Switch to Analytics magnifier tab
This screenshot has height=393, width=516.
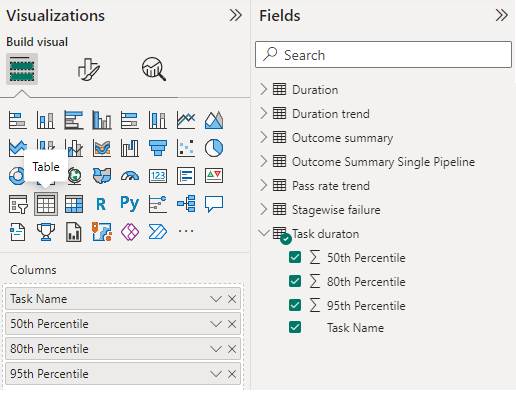154,69
